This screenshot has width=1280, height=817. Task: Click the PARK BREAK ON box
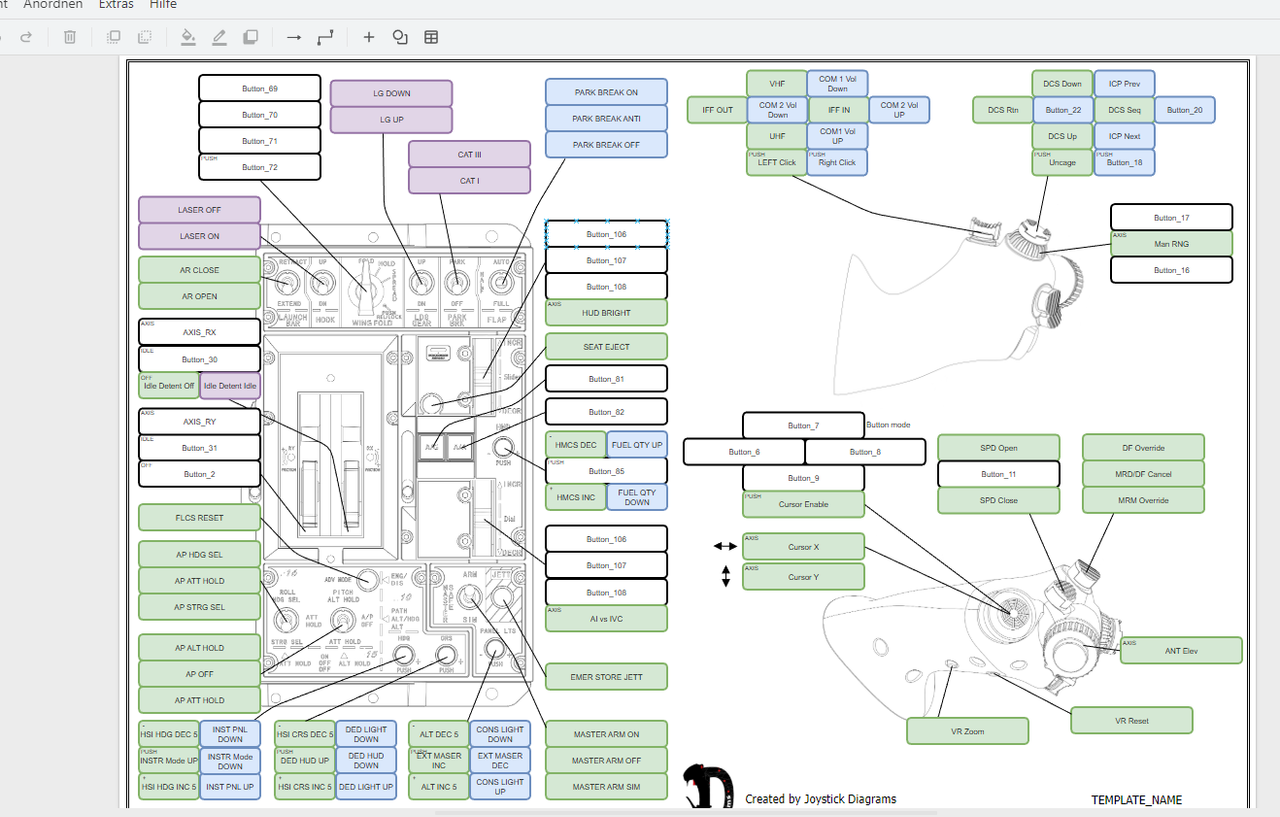coord(606,92)
